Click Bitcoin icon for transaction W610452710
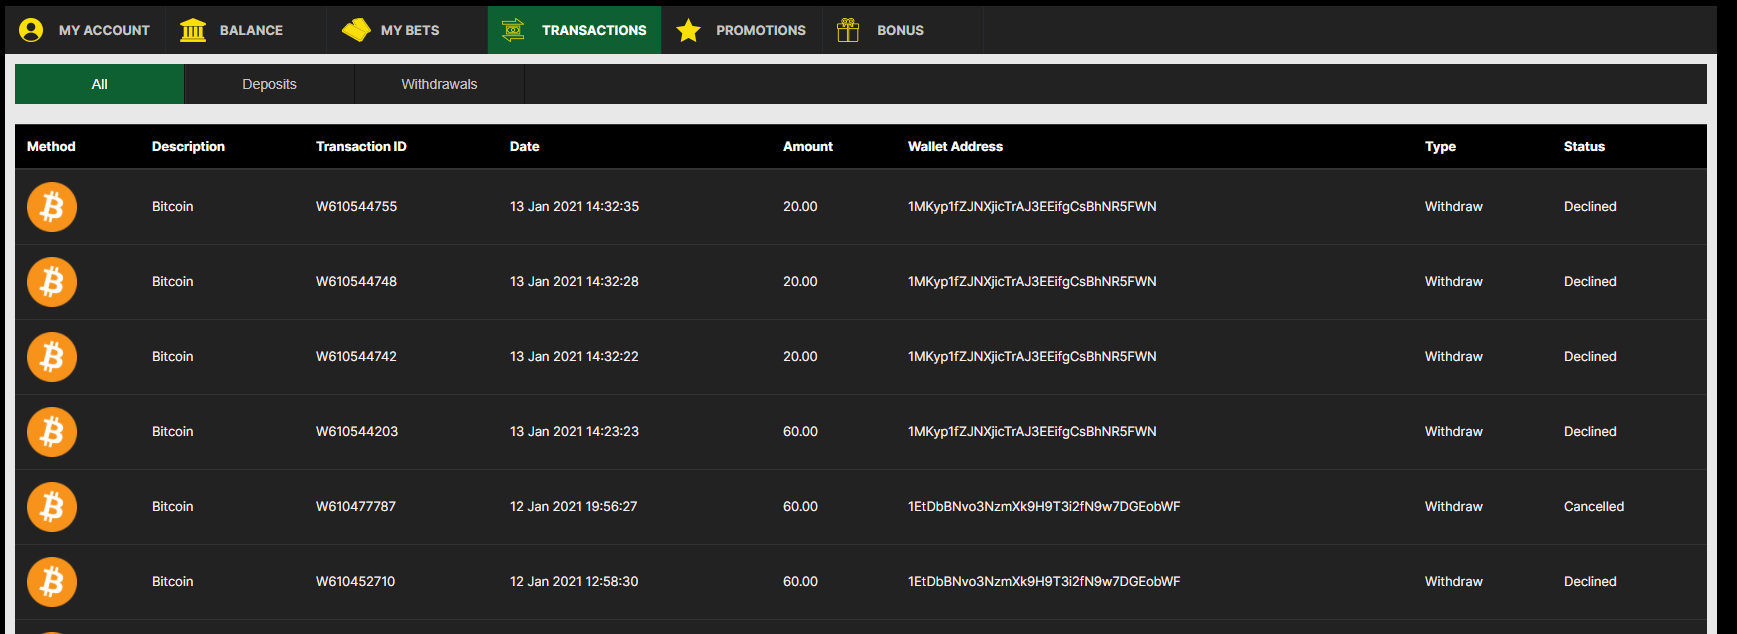This screenshot has width=1737, height=634. (52, 582)
